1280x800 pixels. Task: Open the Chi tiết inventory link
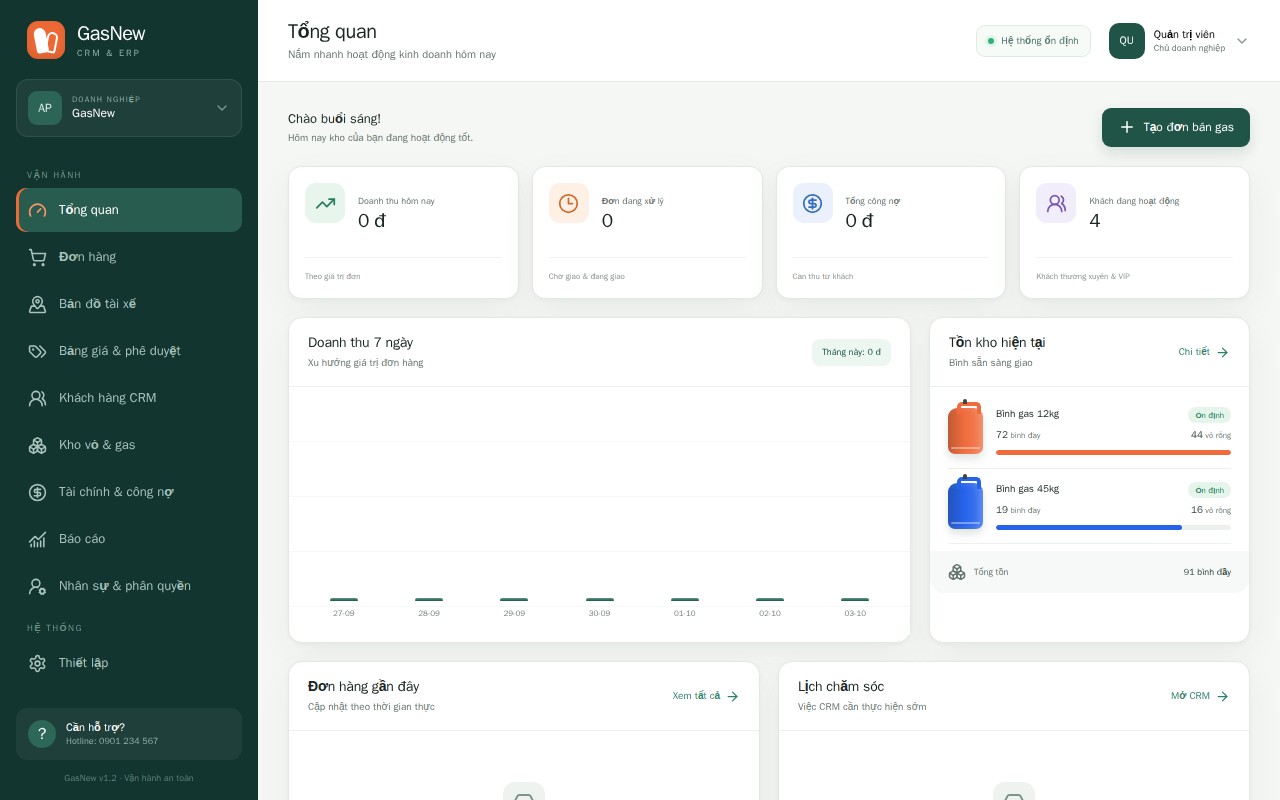point(1204,352)
